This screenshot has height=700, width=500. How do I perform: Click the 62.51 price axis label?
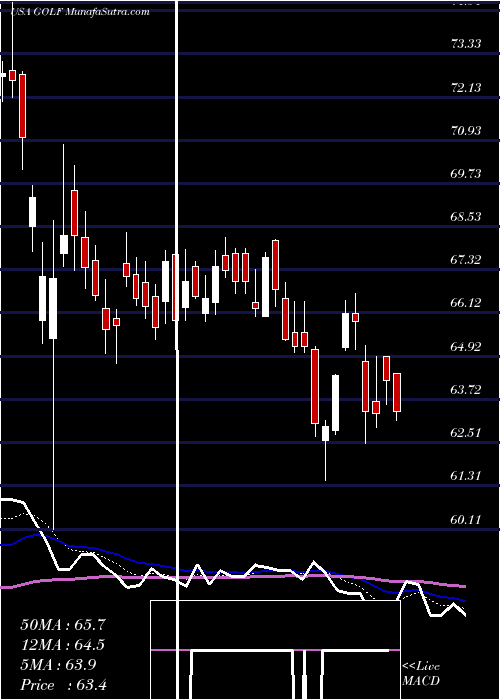[x=466, y=432]
